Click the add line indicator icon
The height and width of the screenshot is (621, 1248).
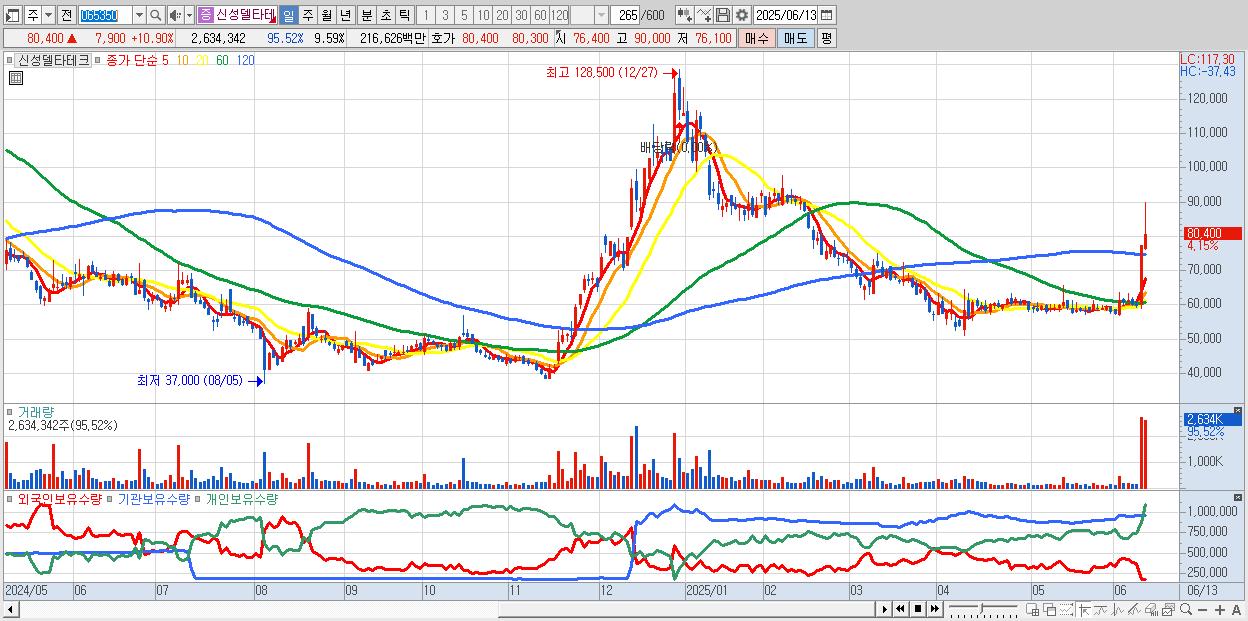(x=703, y=15)
